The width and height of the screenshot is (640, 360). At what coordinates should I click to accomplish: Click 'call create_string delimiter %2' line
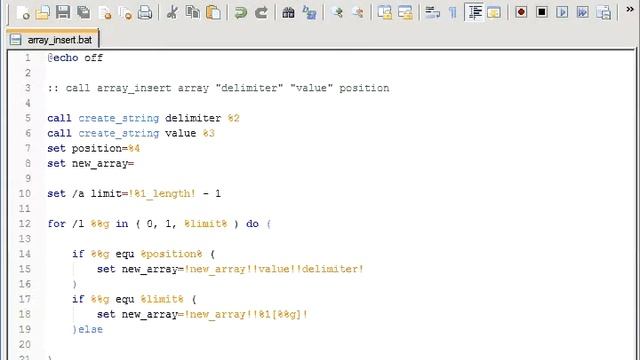[143, 118]
